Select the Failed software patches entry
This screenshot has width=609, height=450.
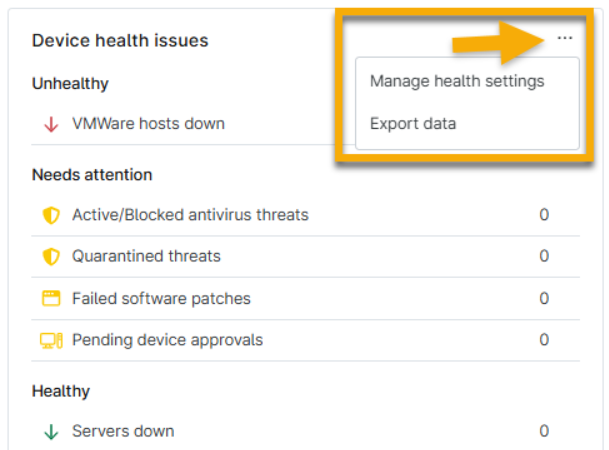point(161,299)
